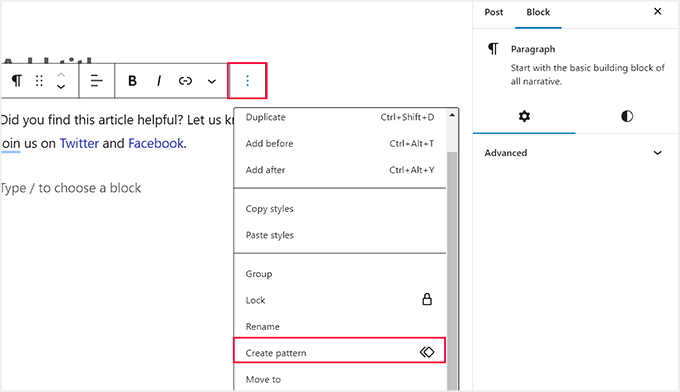The image size is (680, 392).
Task: Click the three-dot block options button
Action: point(247,81)
